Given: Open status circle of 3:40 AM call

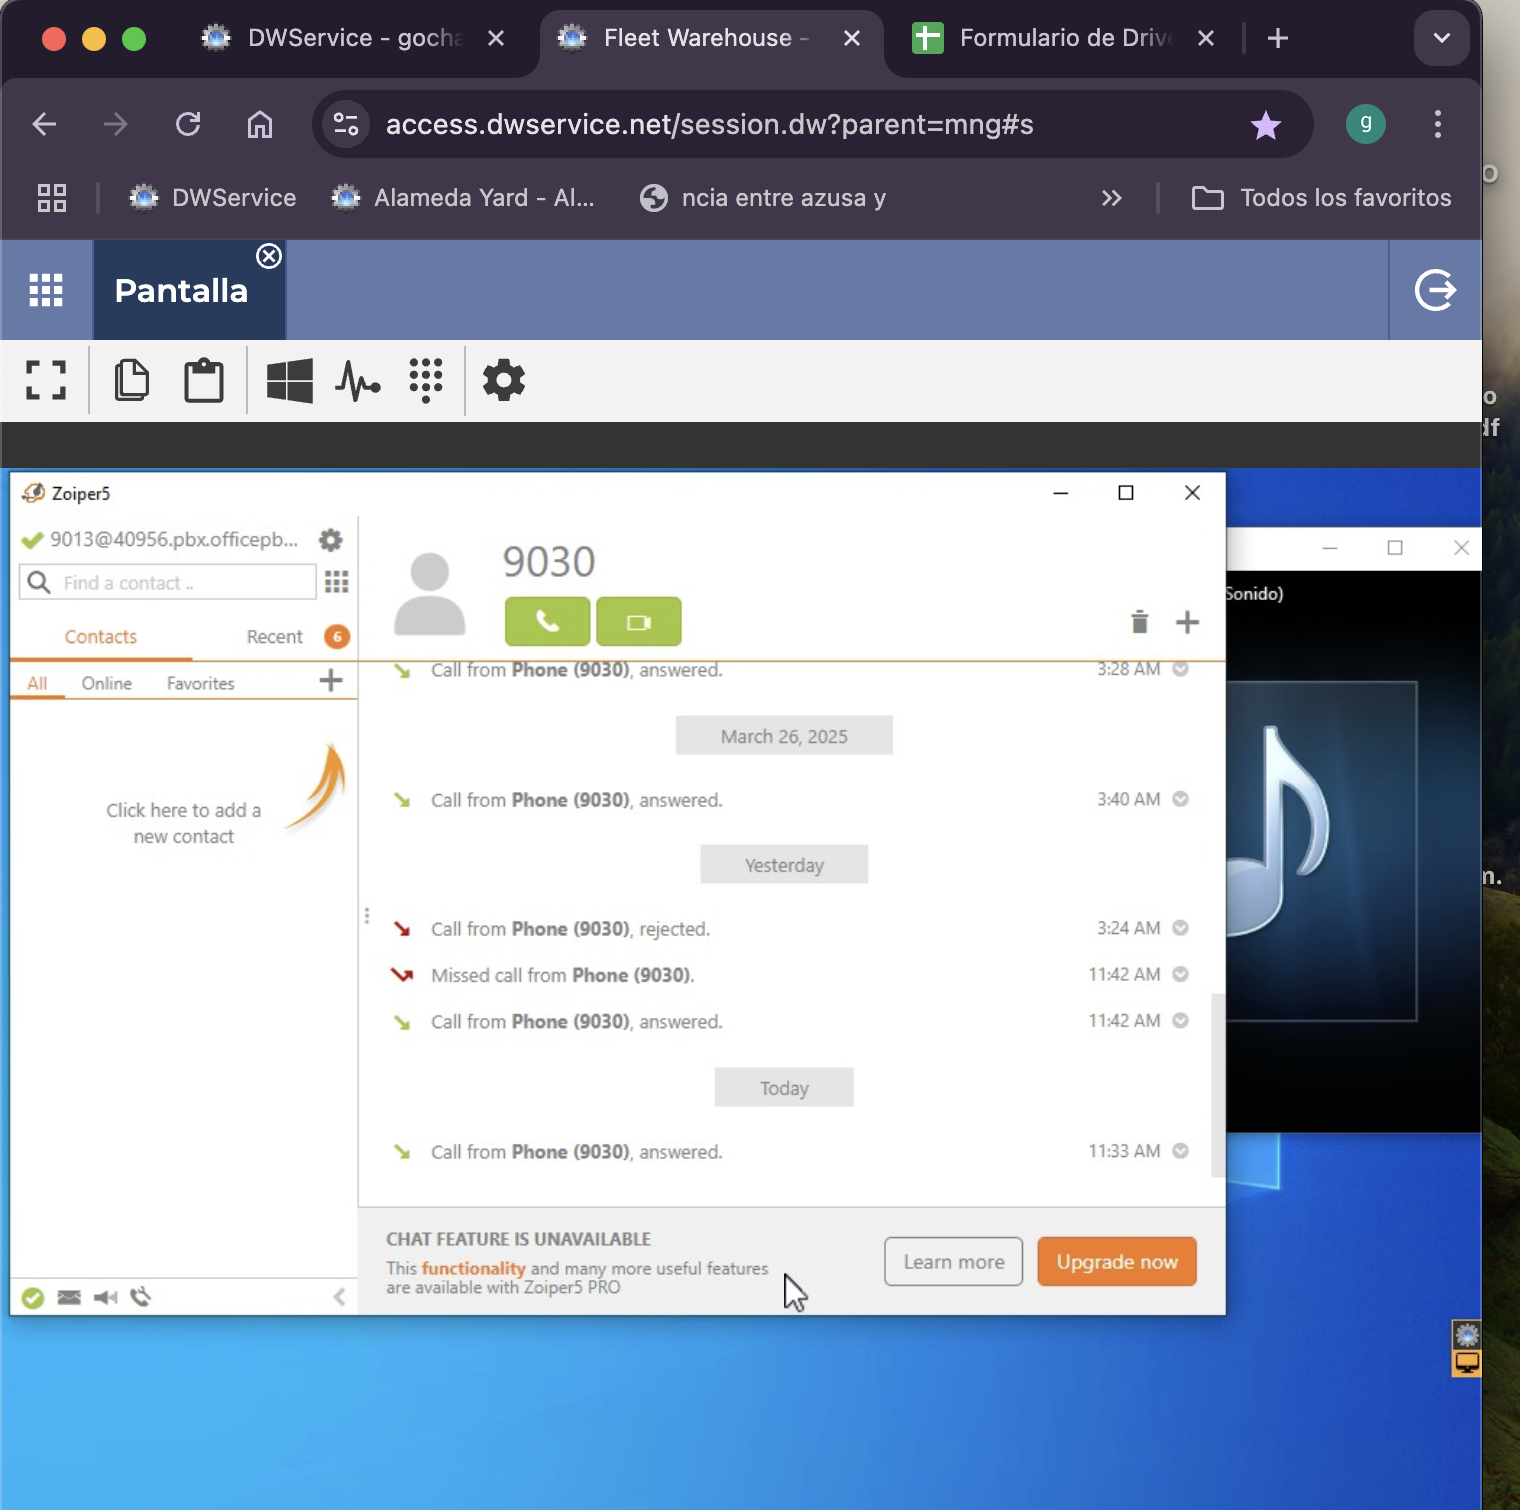Looking at the screenshot, I should tap(1180, 799).
